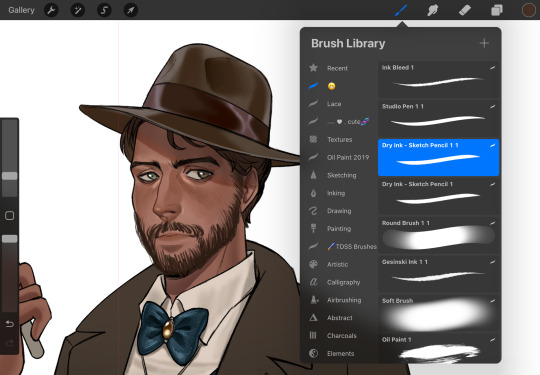
Task: Open the Layers panel
Action: click(x=497, y=10)
